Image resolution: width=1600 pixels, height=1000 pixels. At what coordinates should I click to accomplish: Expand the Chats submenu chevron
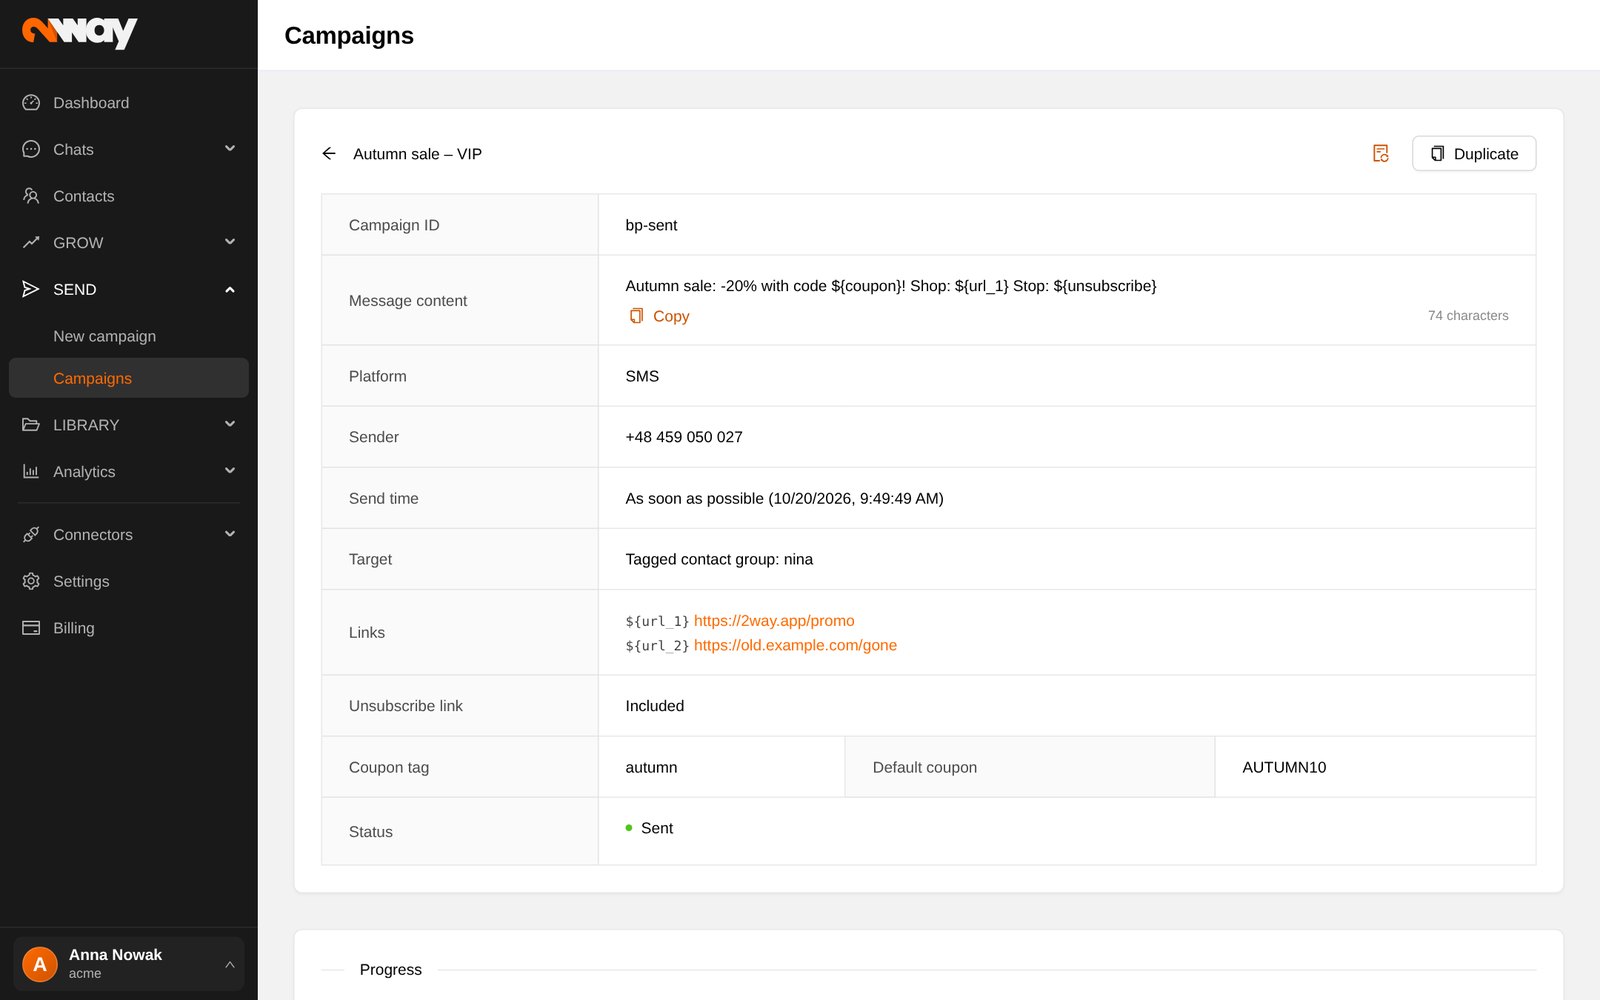click(x=230, y=149)
